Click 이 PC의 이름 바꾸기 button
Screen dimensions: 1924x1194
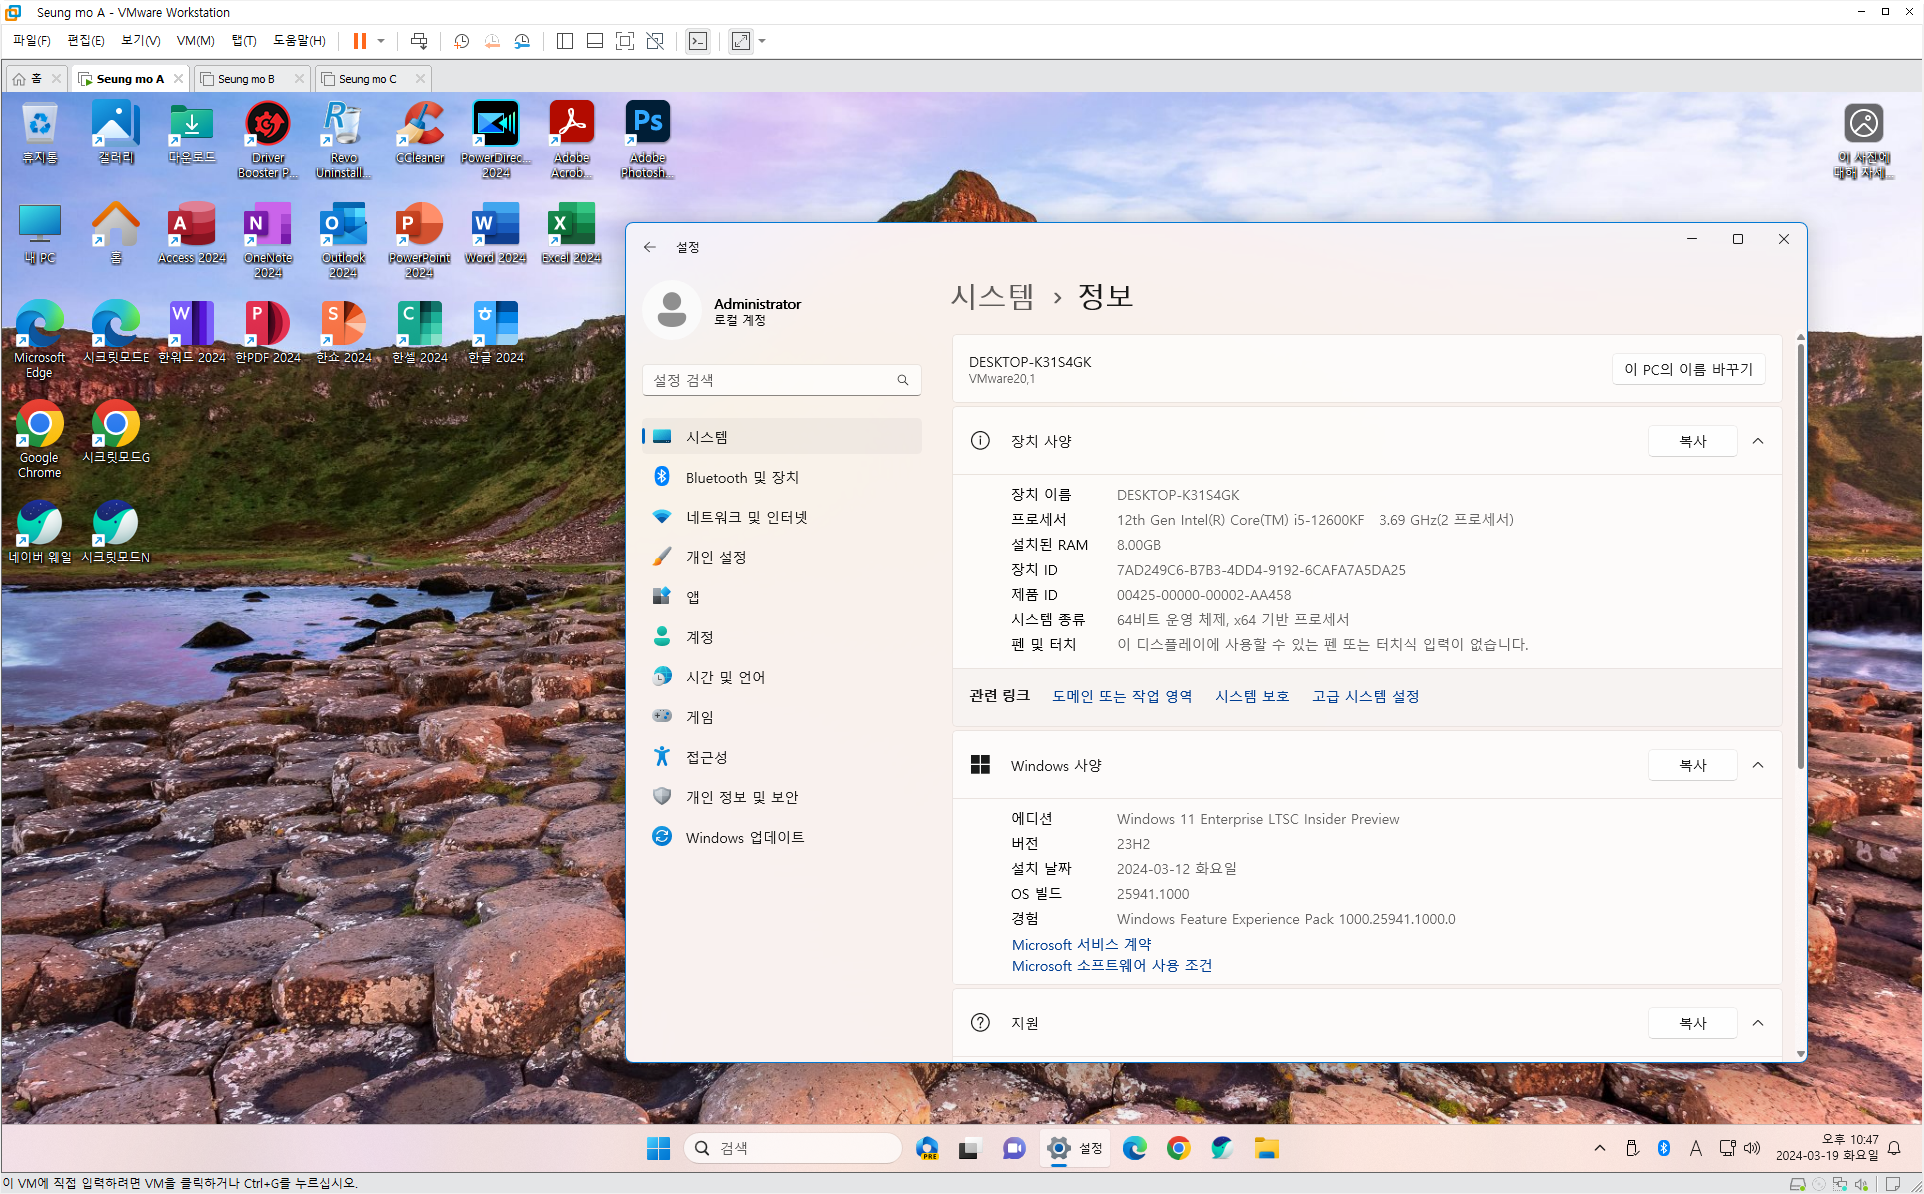pos(1688,369)
